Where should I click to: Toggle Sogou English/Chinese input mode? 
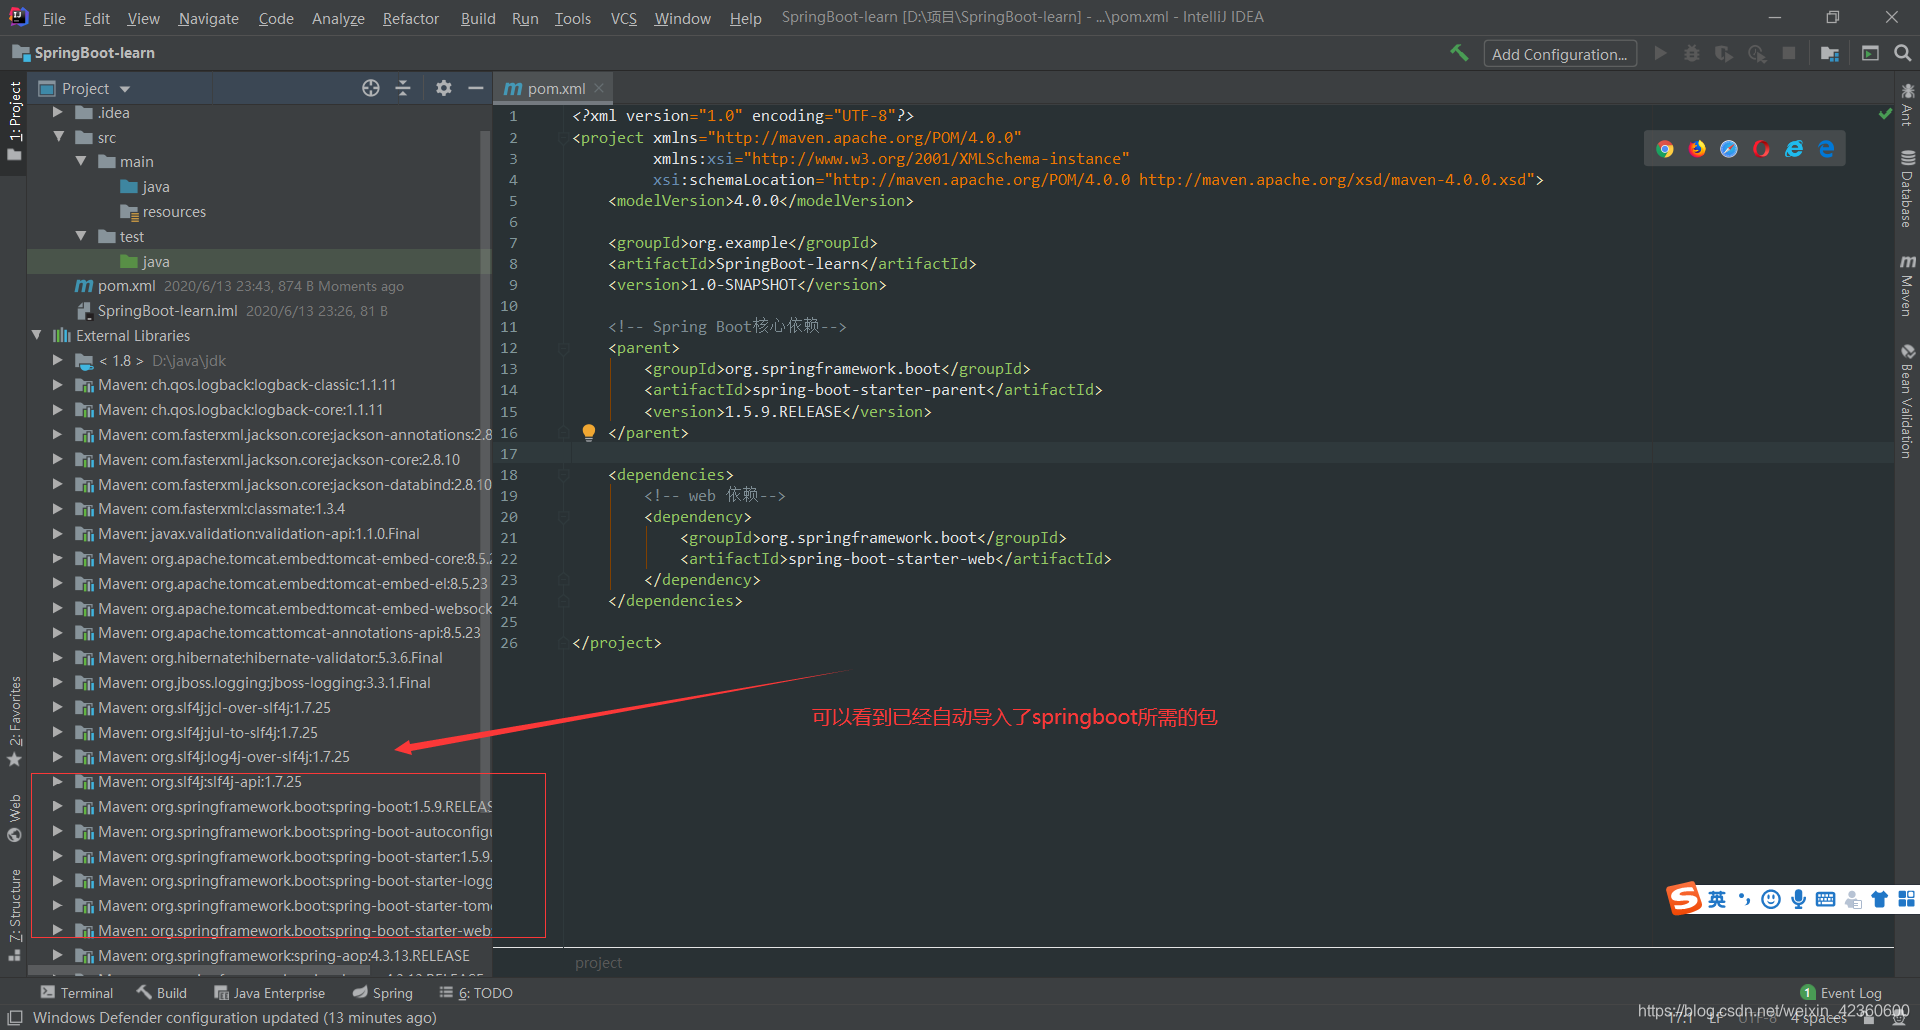pos(1717,899)
